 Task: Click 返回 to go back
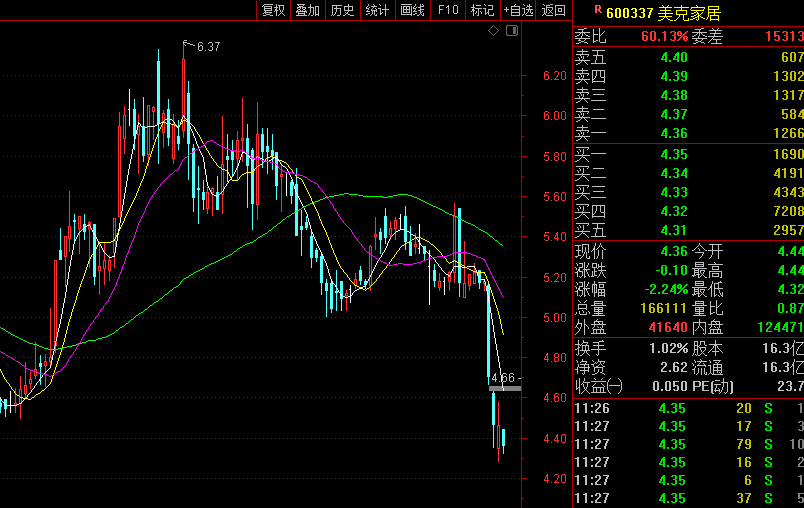click(x=553, y=10)
